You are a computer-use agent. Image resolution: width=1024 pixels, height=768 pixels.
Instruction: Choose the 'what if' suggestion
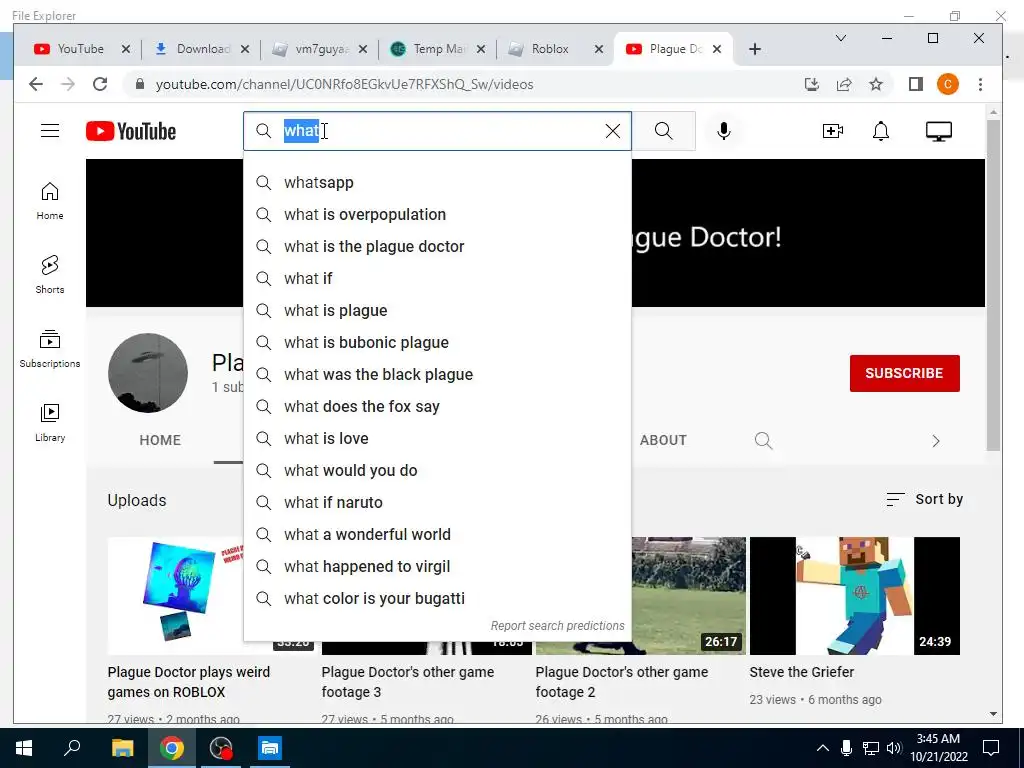437,278
